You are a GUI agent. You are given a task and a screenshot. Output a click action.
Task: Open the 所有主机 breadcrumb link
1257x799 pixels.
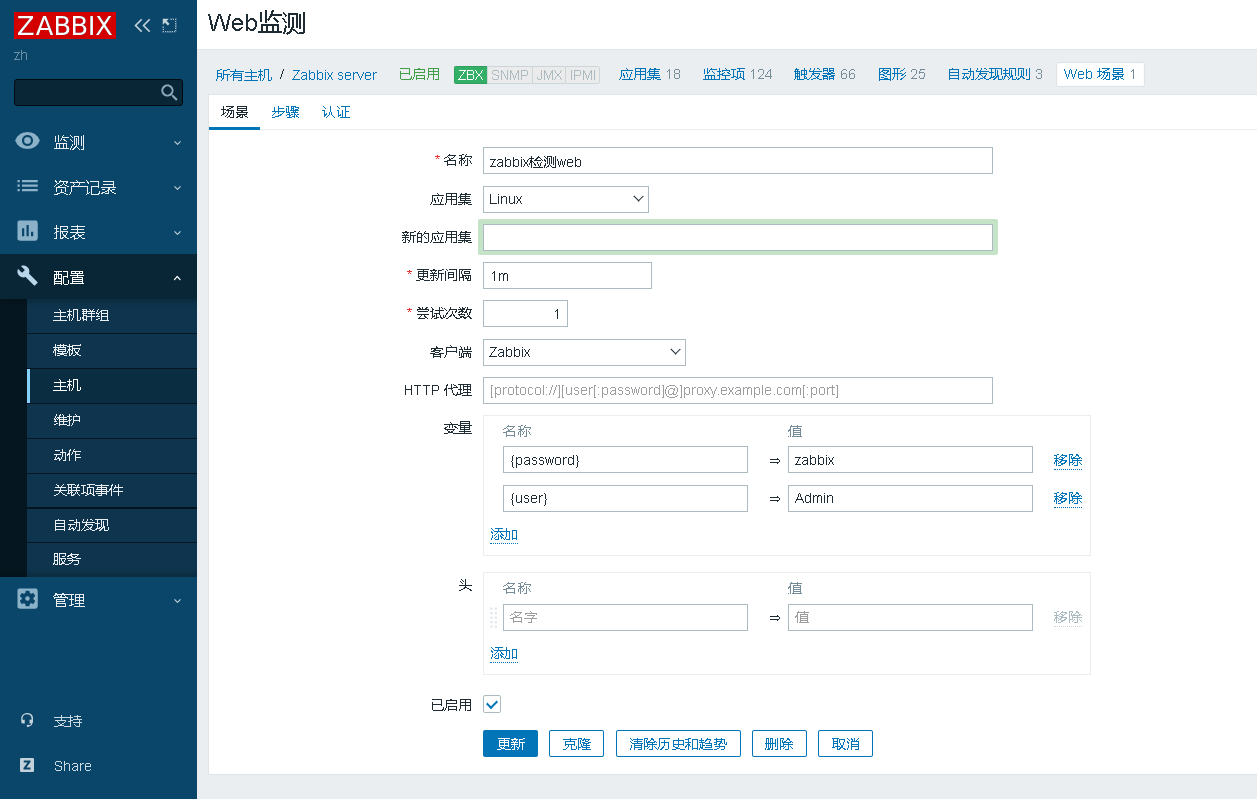(243, 75)
